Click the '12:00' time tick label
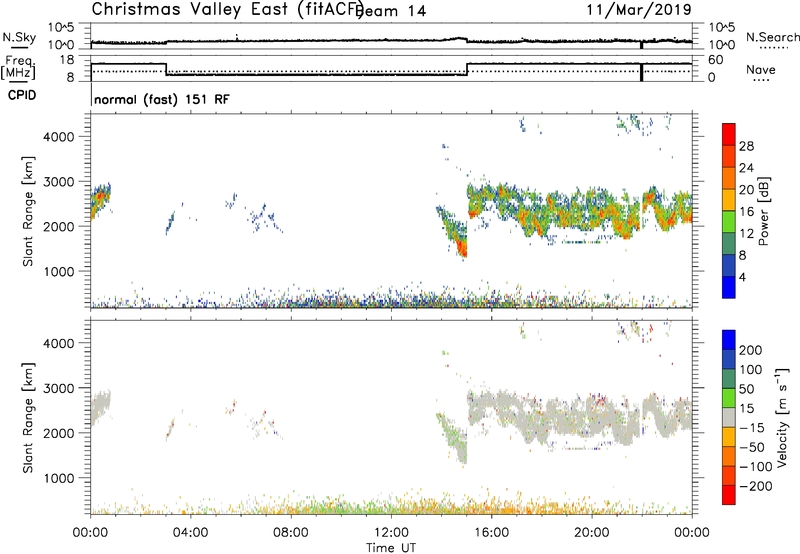This screenshot has height=554, width=800. point(391,533)
